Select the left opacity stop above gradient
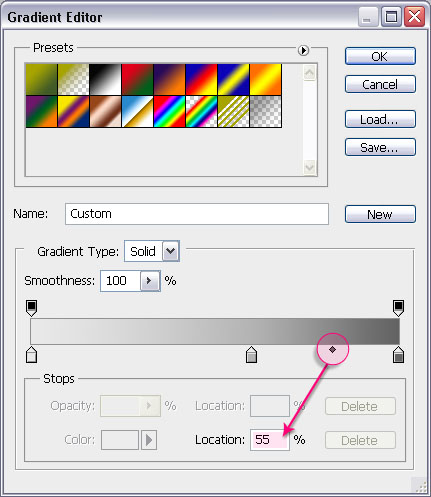Image resolution: width=431 pixels, height=497 pixels. [x=31, y=308]
